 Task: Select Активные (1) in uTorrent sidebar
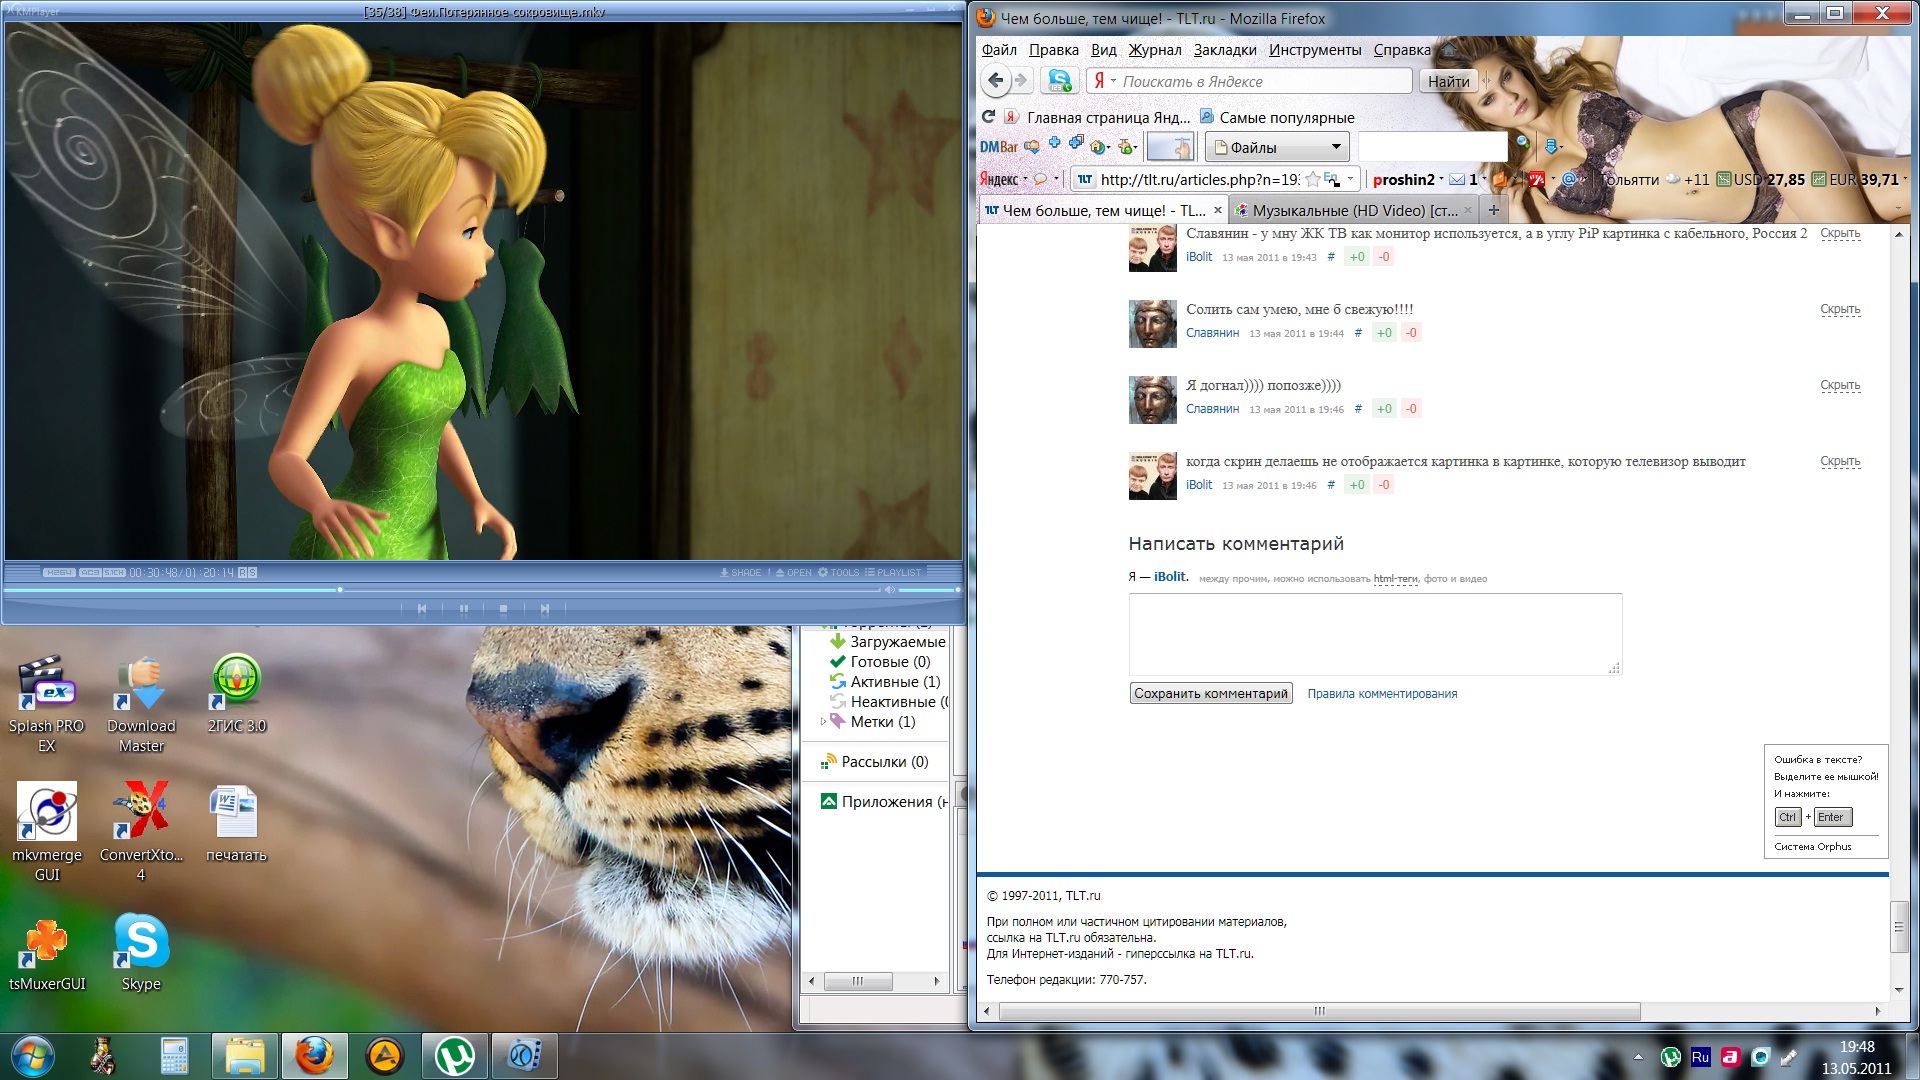point(884,682)
